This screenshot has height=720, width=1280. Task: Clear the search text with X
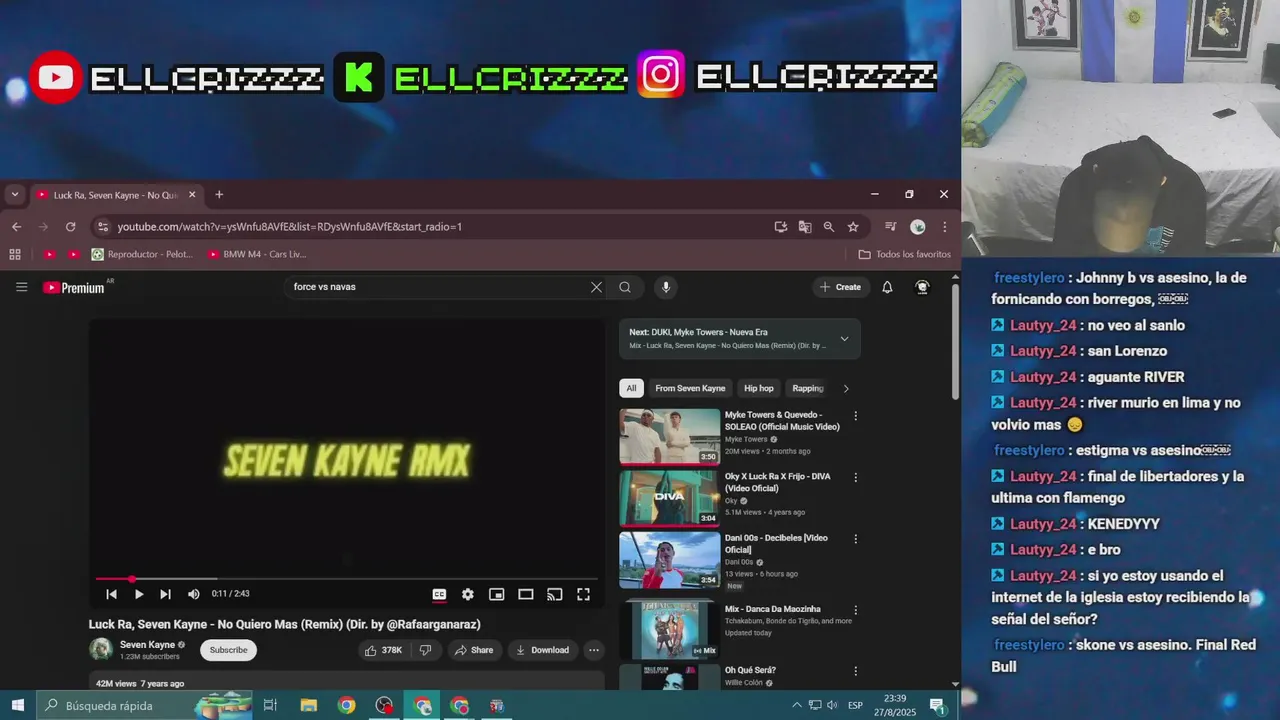[x=596, y=287]
